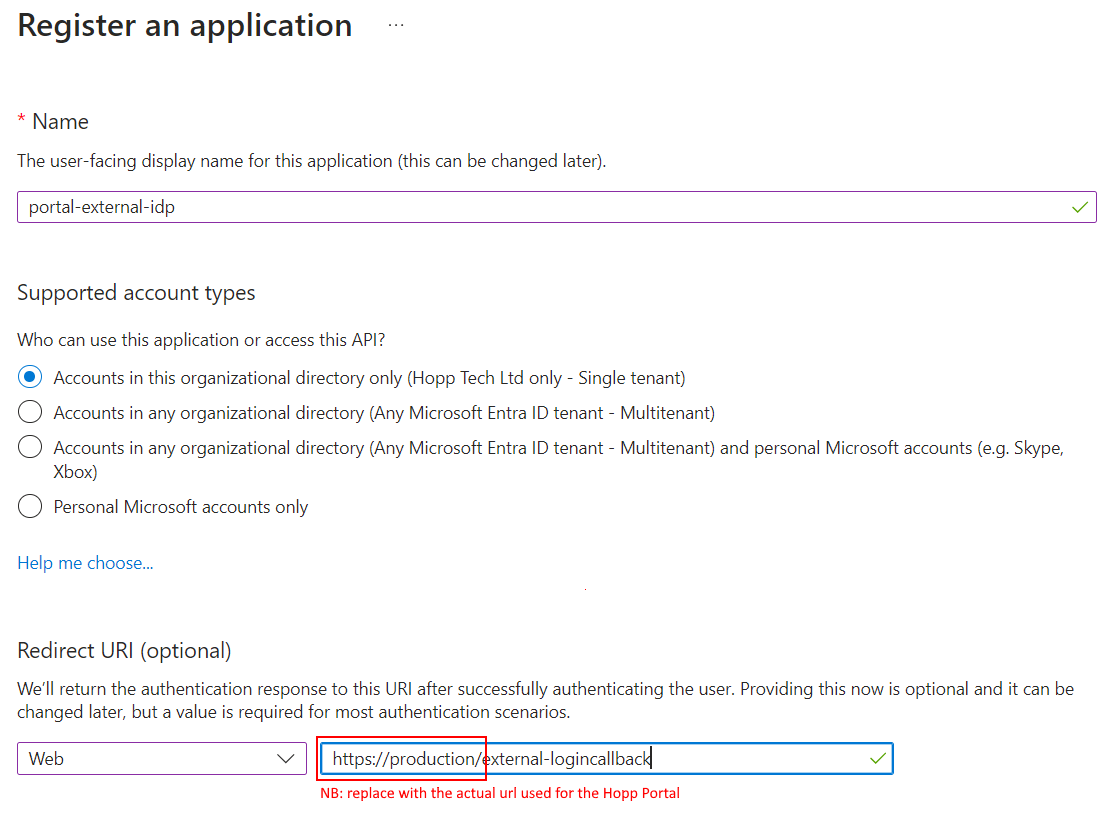Viewport: 1120px width, 814px height.
Task: Open the ellipsis menu beside the page title
Action: point(396,24)
